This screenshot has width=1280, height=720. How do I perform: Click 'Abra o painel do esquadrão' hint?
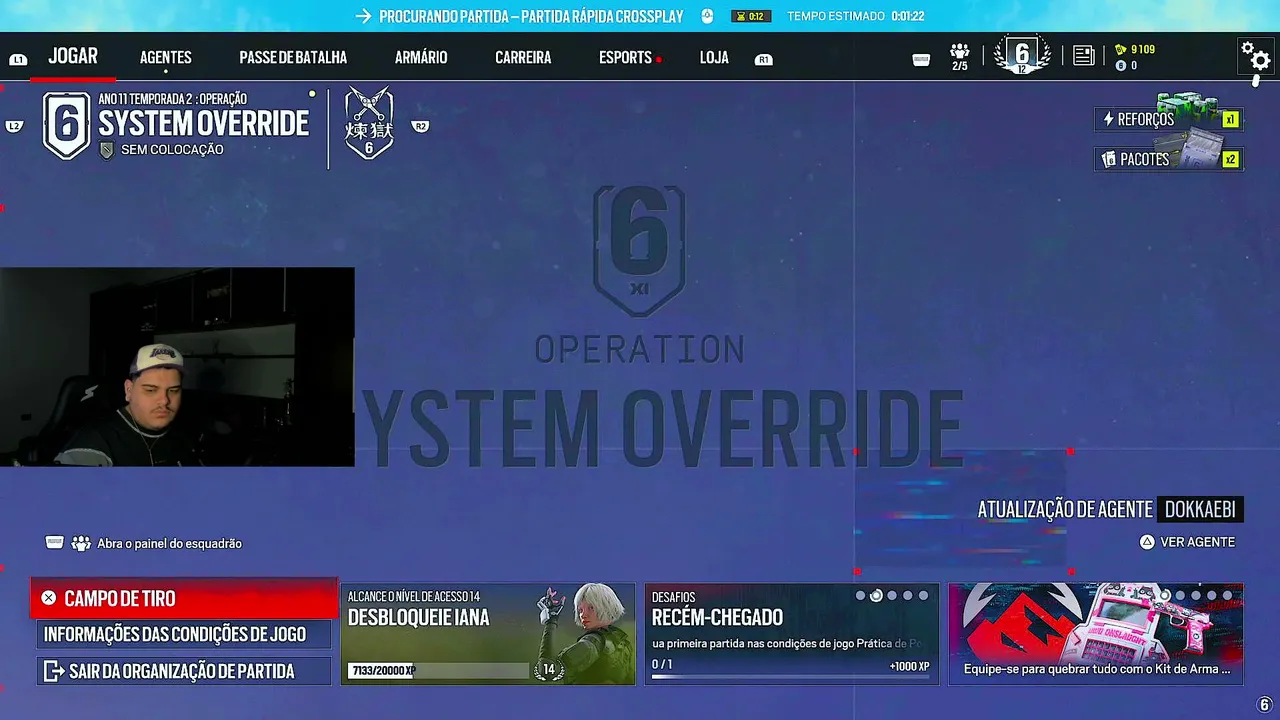(169, 544)
